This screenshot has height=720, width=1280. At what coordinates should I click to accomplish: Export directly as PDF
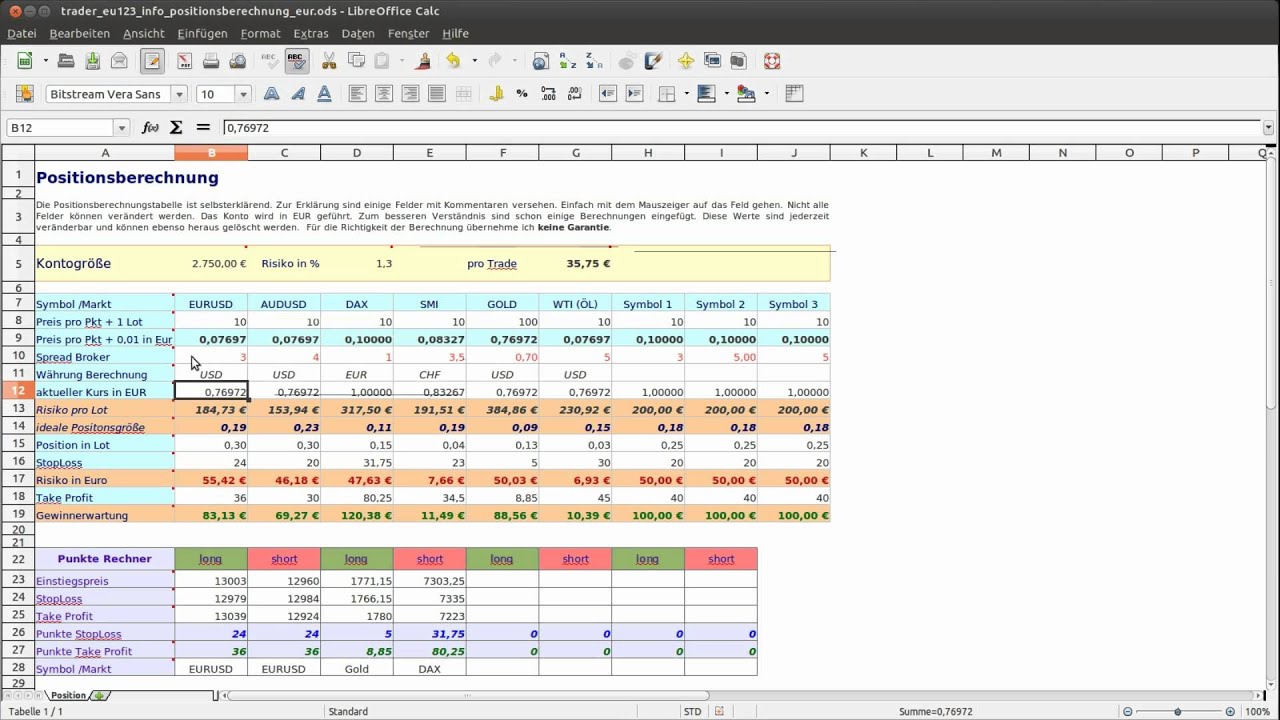coord(185,61)
